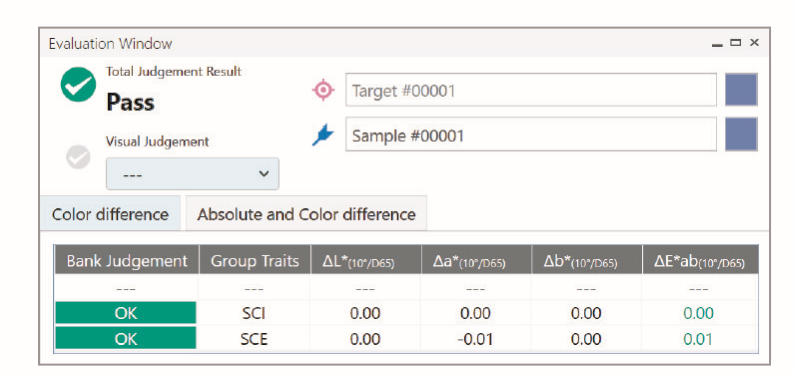Select the Bank Judgement column header

(127, 260)
